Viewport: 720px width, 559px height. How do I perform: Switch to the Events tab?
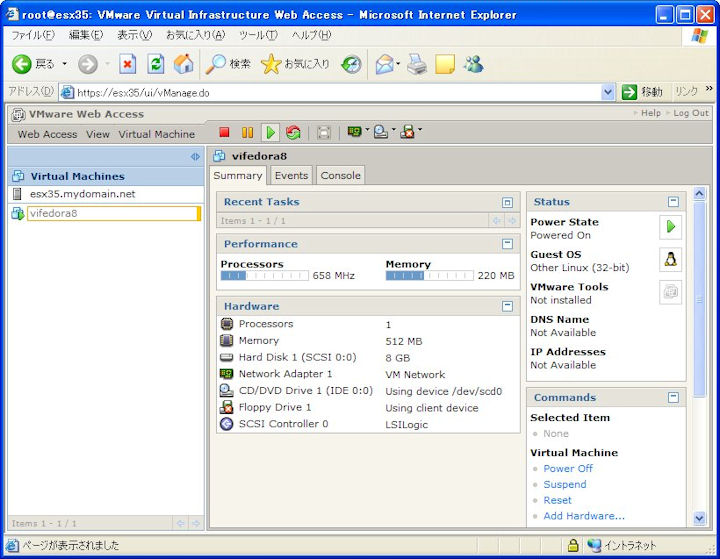(x=291, y=175)
